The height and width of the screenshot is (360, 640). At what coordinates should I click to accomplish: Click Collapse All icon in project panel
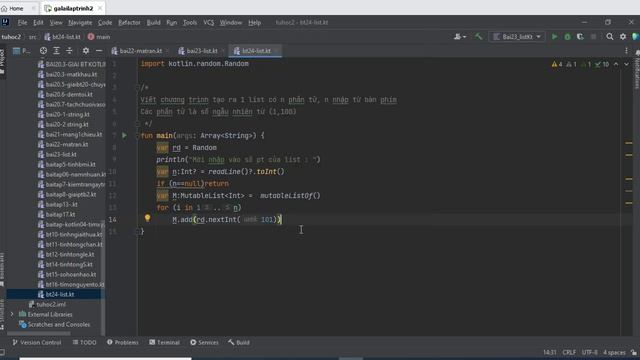pos(69,51)
